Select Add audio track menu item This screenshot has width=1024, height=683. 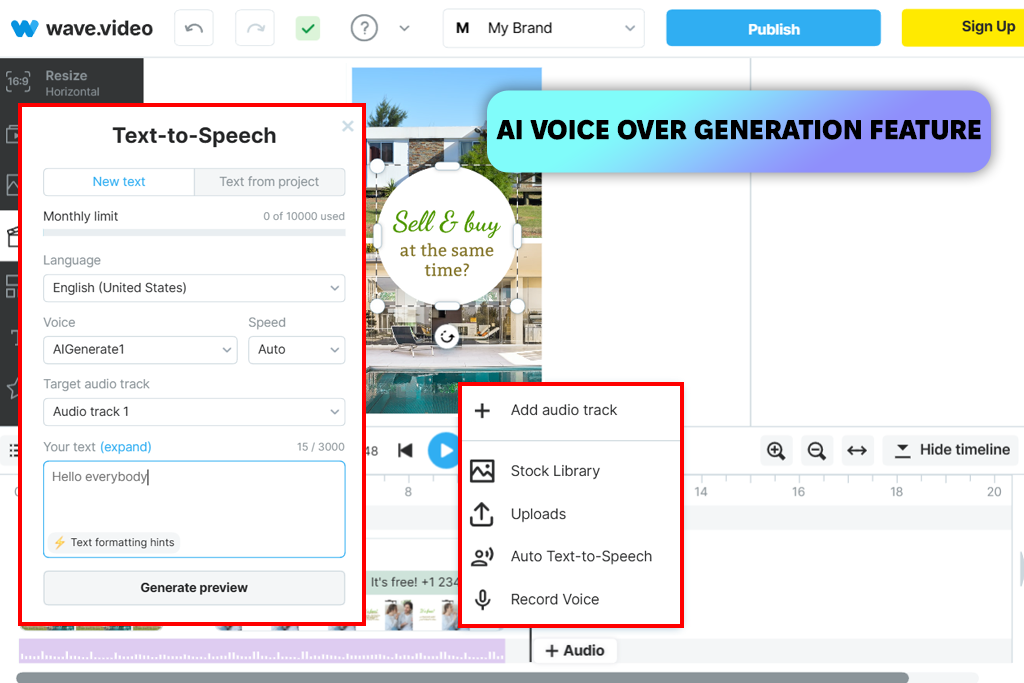[x=571, y=410]
